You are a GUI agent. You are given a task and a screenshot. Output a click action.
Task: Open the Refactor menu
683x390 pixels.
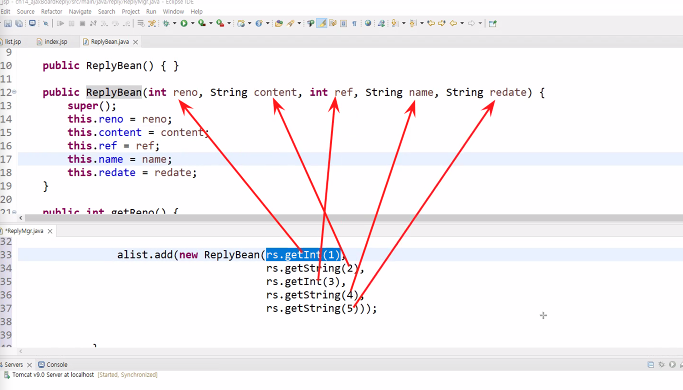pyautogui.click(x=51, y=12)
